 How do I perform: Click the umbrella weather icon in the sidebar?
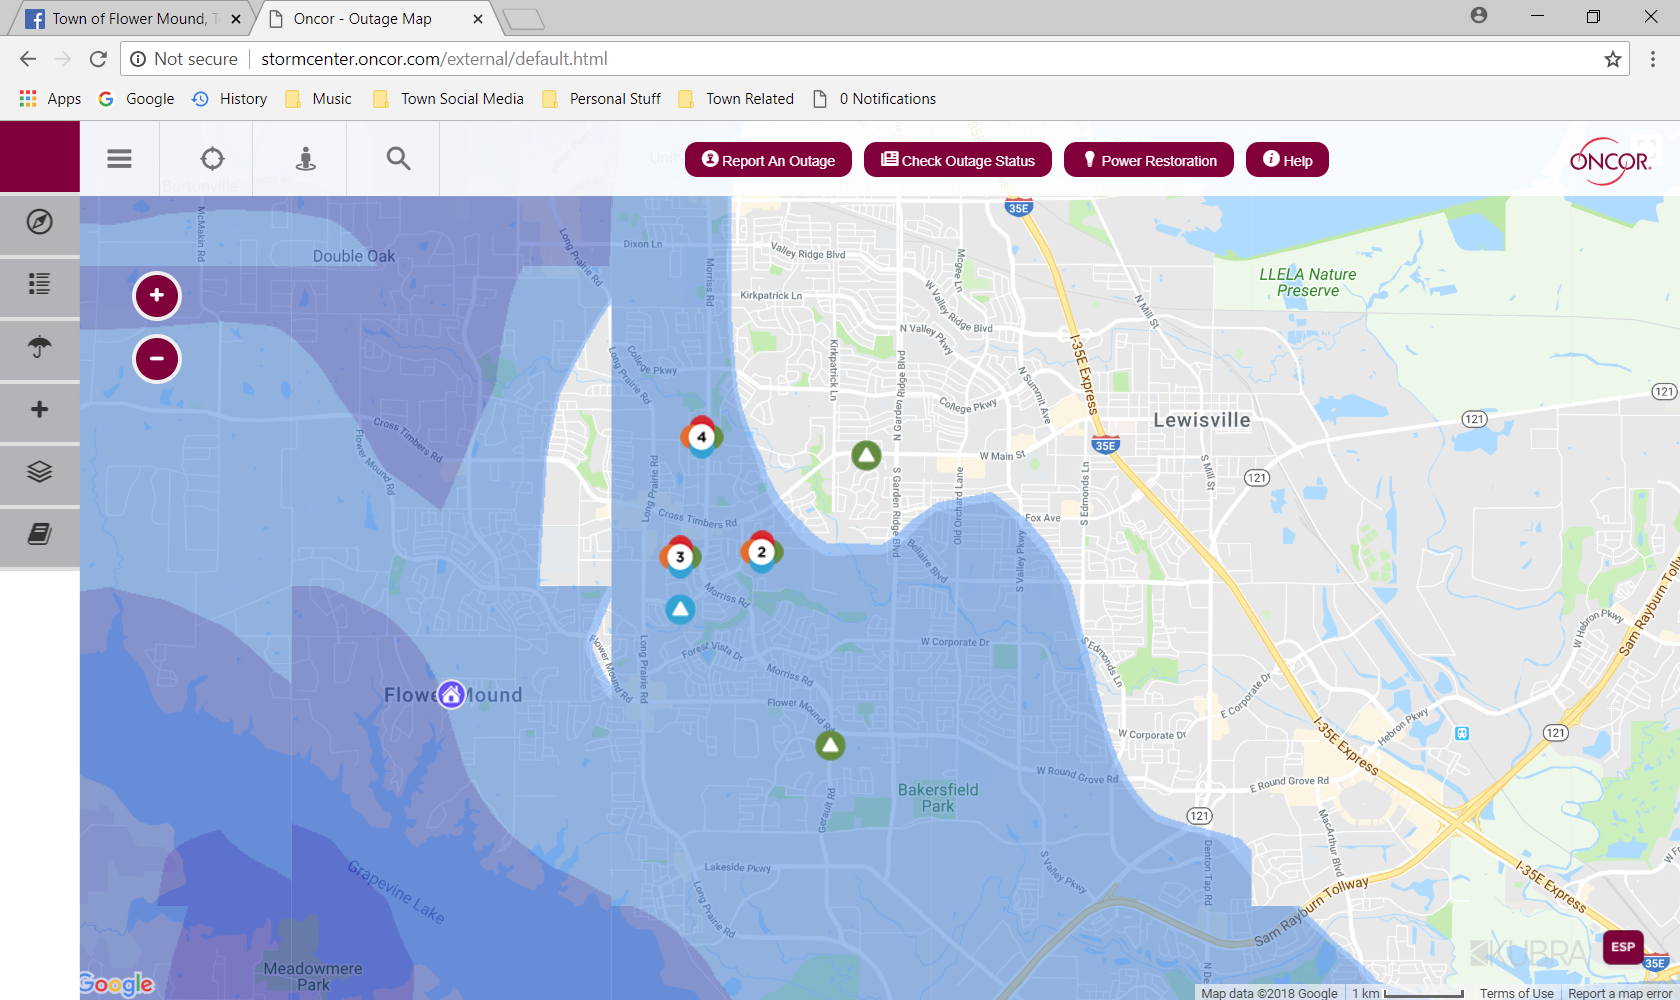coord(40,347)
